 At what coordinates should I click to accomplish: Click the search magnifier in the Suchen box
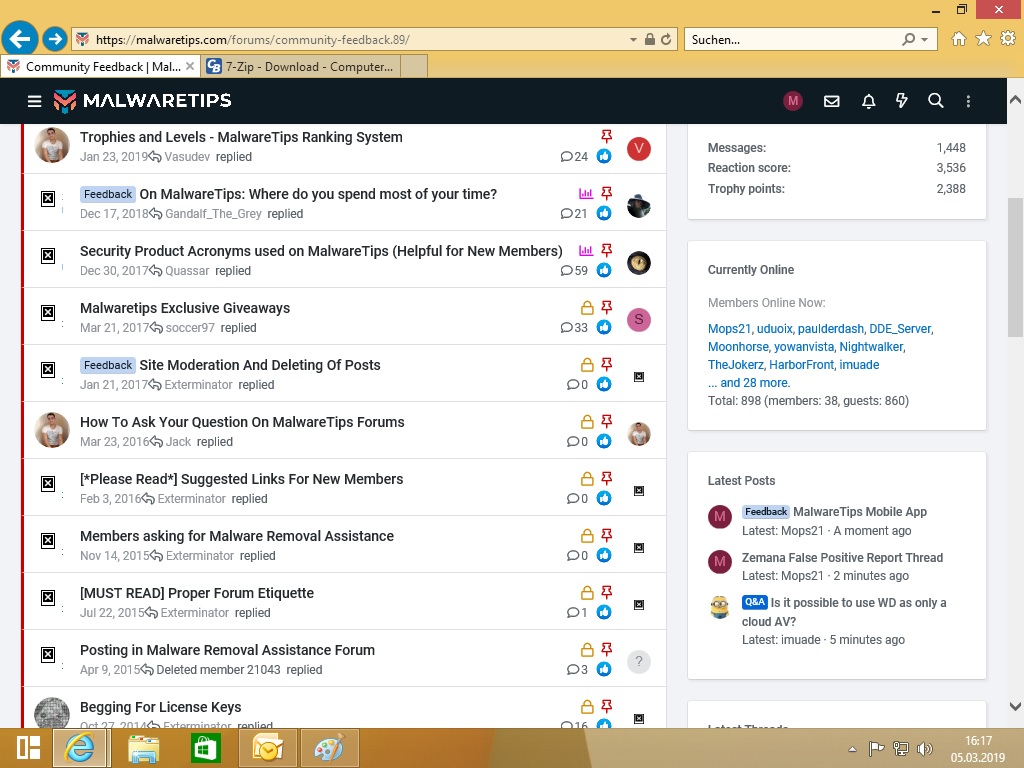(908, 39)
